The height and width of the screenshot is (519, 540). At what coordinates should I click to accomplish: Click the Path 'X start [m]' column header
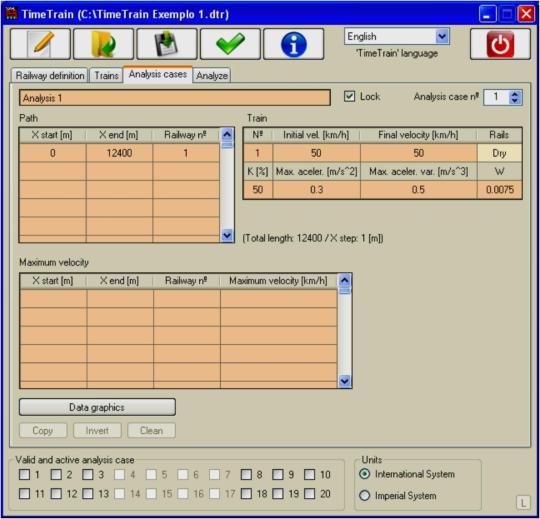click(x=52, y=135)
